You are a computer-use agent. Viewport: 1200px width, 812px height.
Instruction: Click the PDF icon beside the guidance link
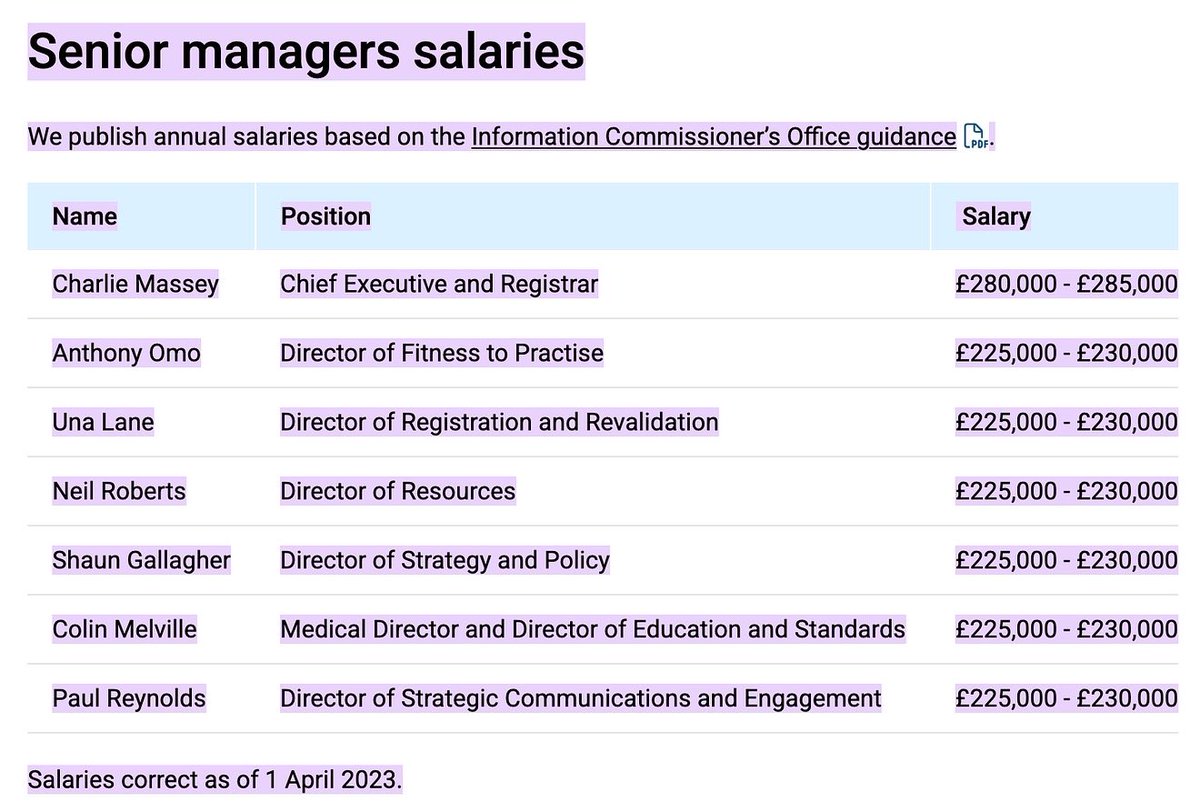974,136
